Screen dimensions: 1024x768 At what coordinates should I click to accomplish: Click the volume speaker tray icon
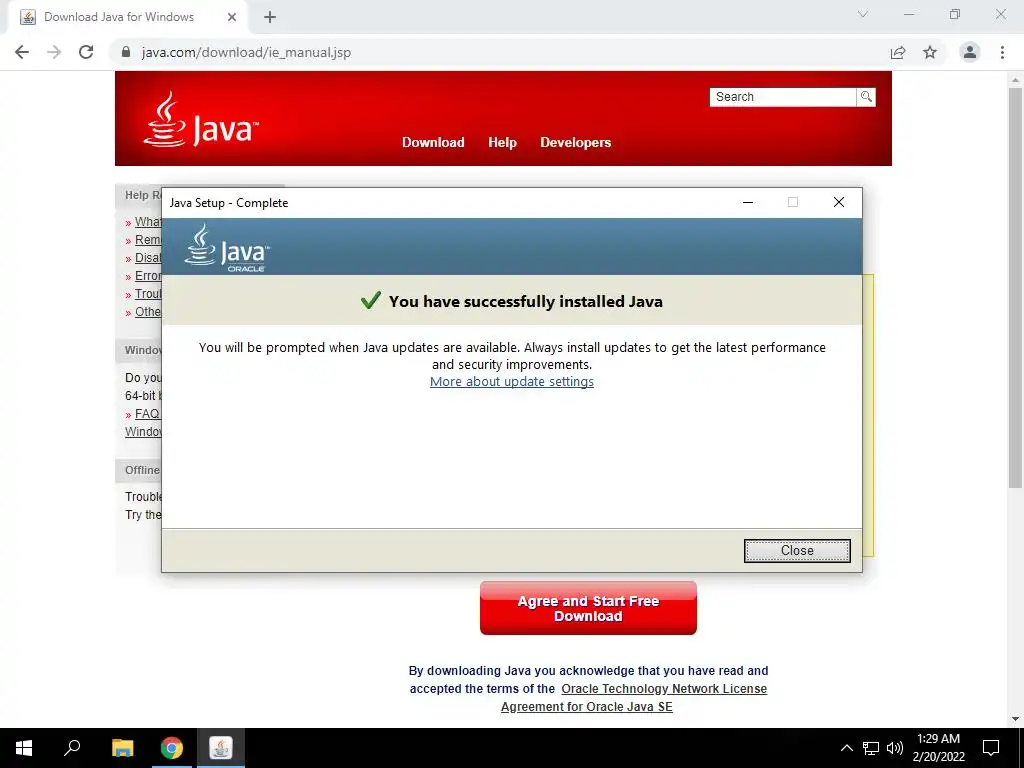coord(895,748)
